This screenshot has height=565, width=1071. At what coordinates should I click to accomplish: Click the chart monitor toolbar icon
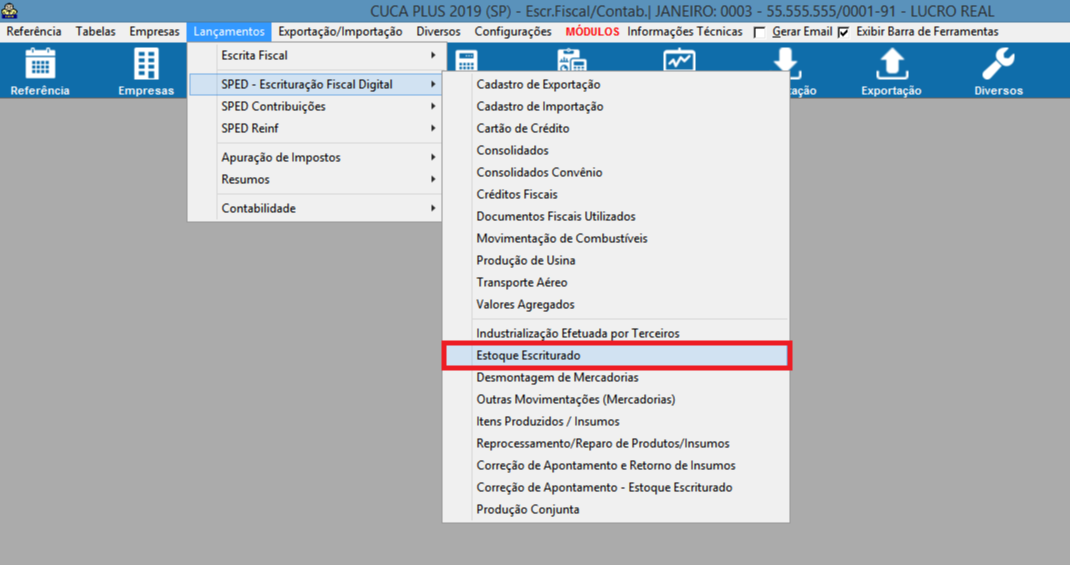(x=679, y=60)
